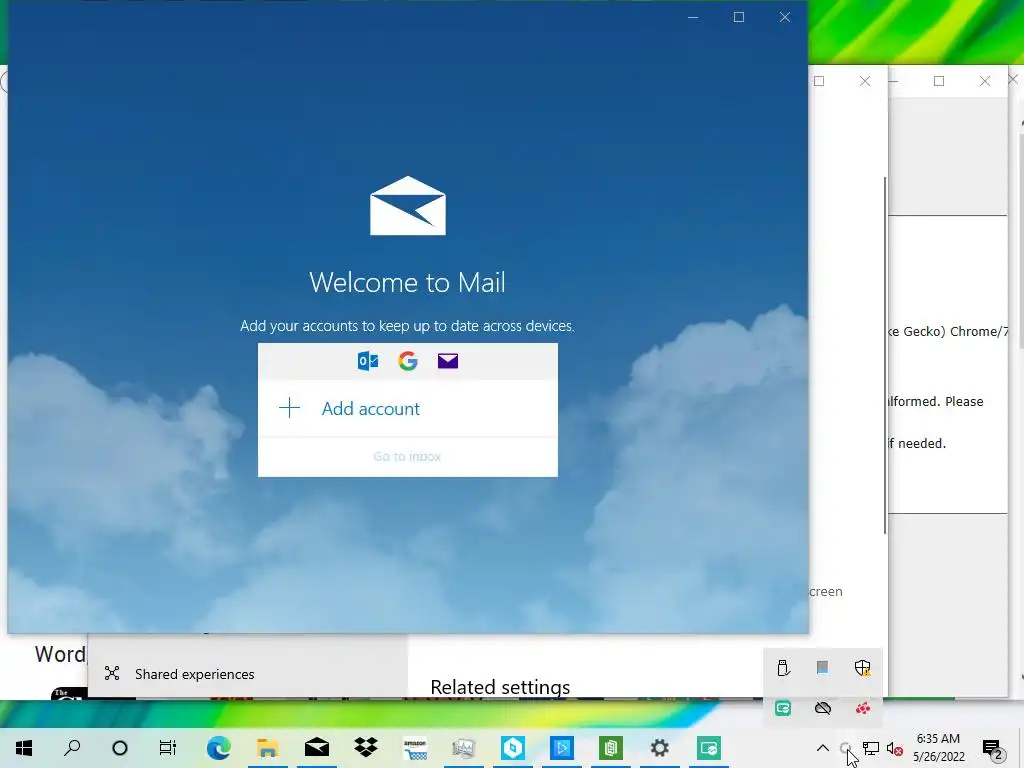The height and width of the screenshot is (768, 1024).
Task: Click the Go to inbox link
Action: pos(407,456)
